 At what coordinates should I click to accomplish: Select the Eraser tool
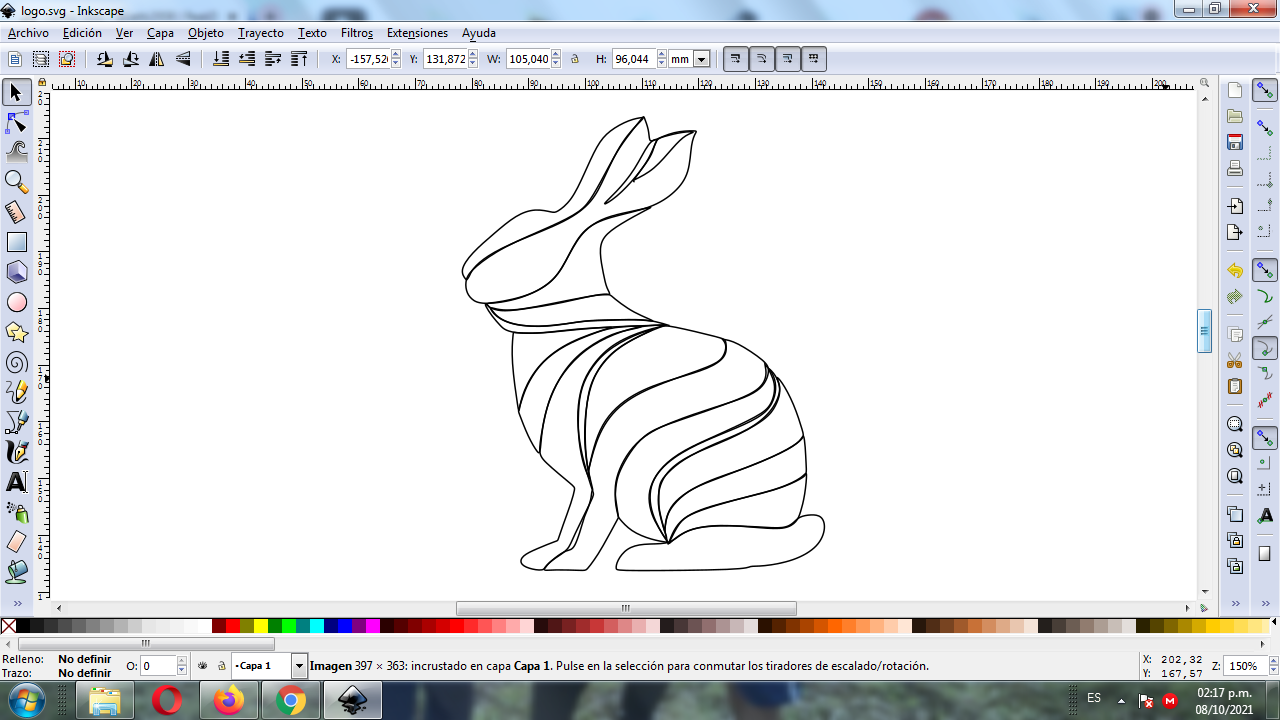click(16, 542)
